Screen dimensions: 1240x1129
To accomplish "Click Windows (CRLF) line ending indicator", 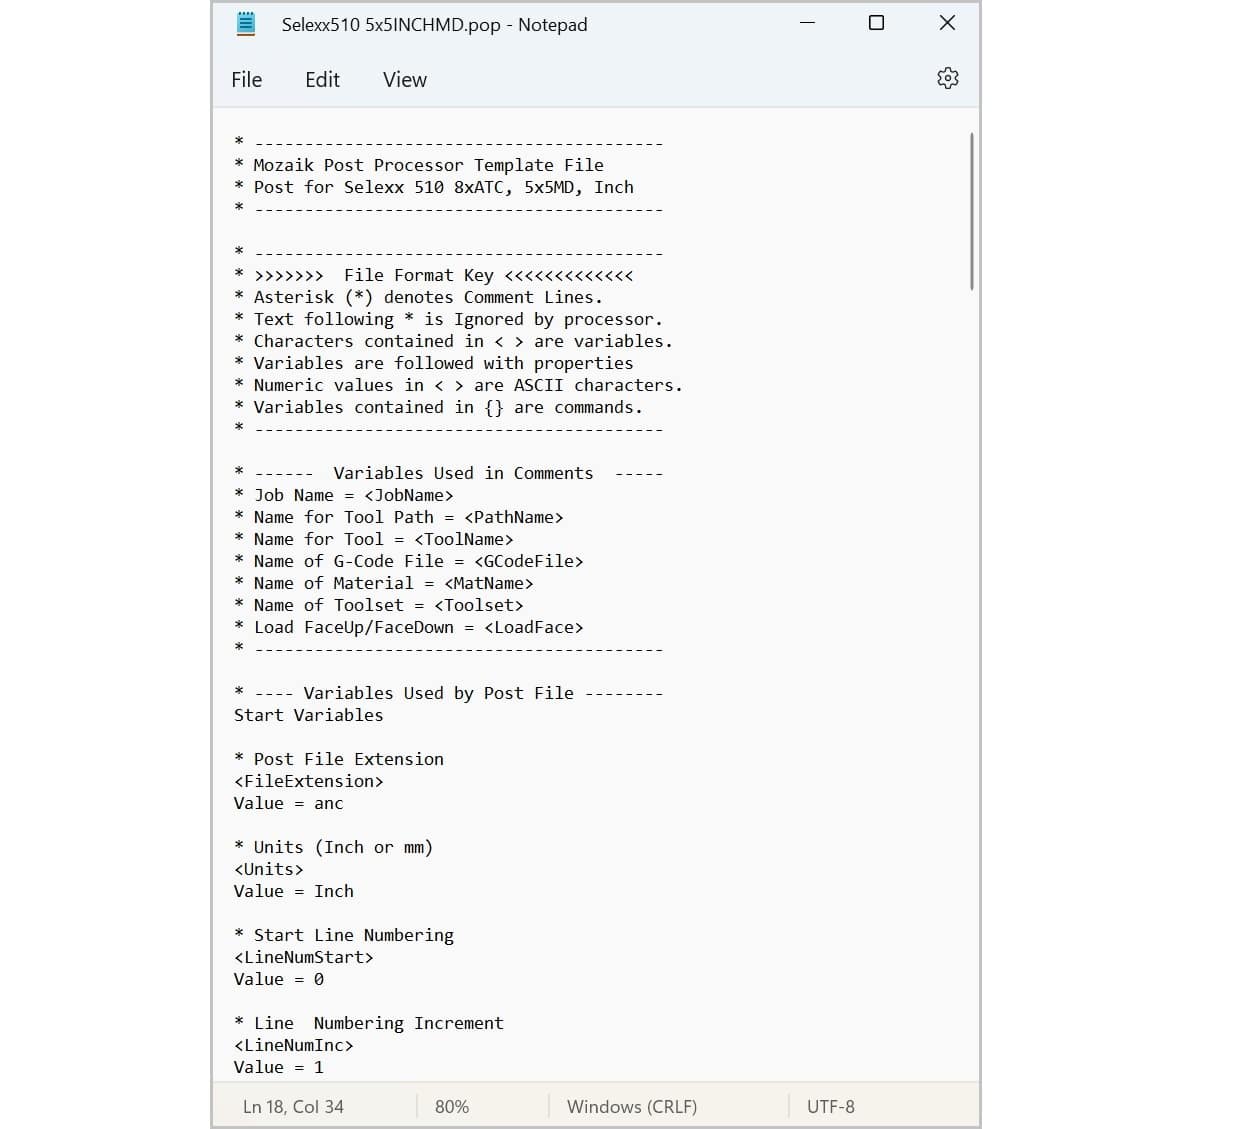I will [631, 1106].
